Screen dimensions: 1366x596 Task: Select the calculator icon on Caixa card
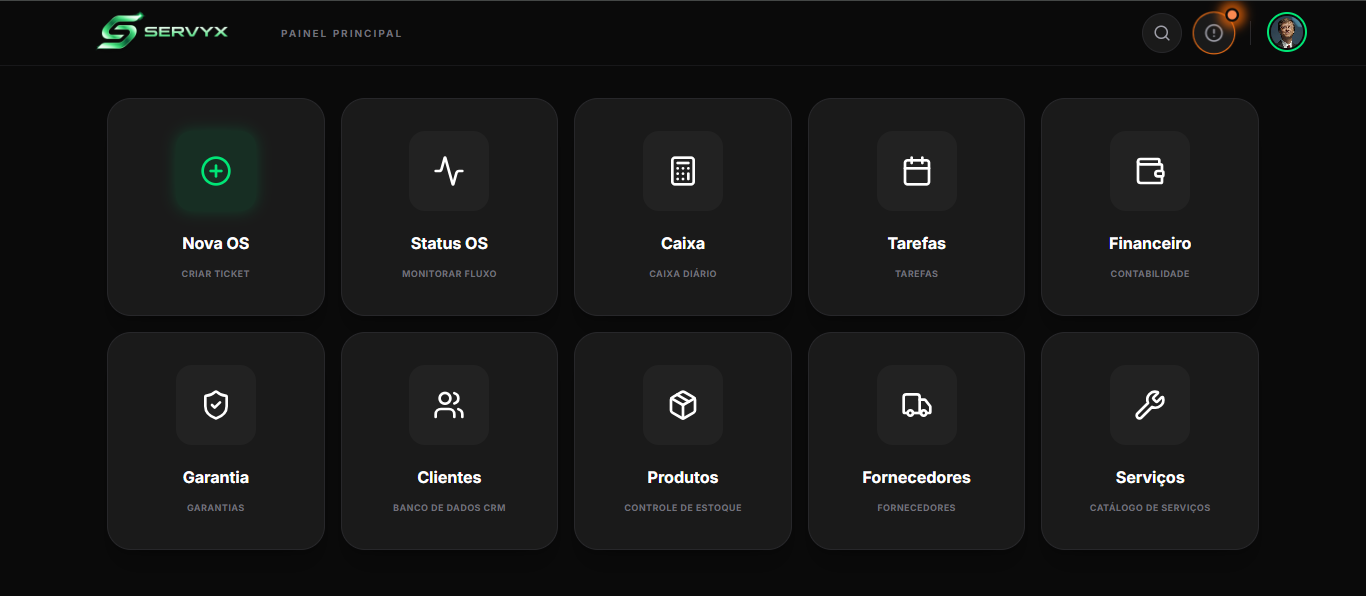(x=683, y=171)
